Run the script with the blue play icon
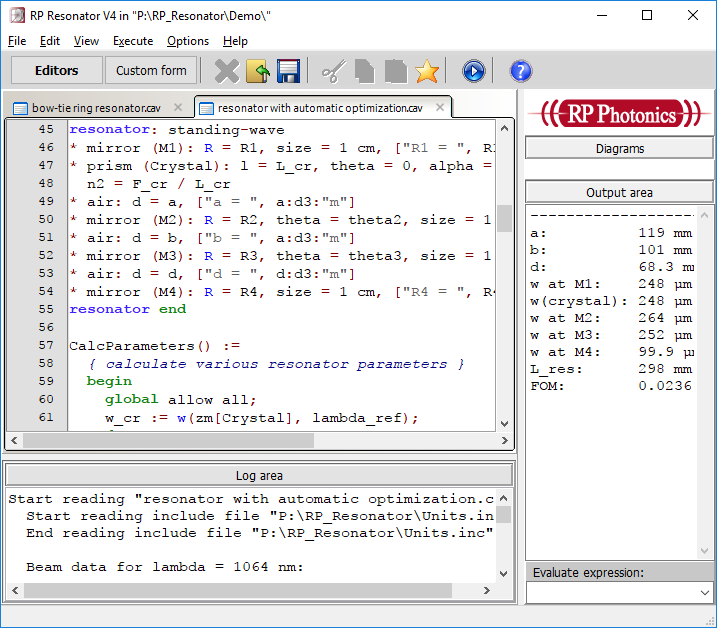Viewport: 717px width, 628px height. tap(473, 71)
